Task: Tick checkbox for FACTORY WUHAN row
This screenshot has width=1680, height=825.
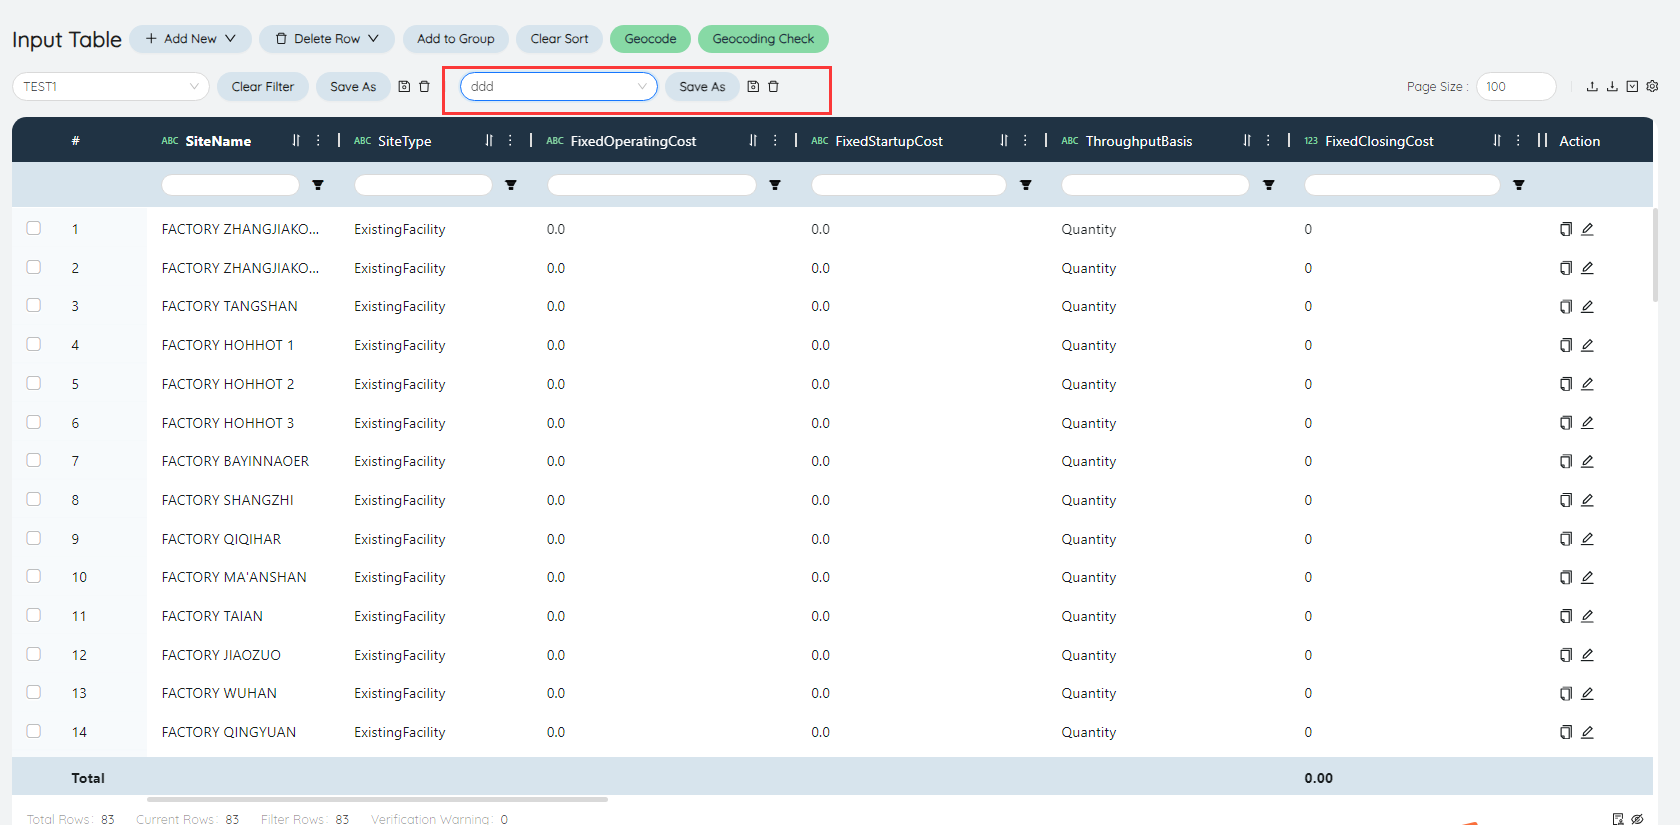Action: tap(34, 692)
